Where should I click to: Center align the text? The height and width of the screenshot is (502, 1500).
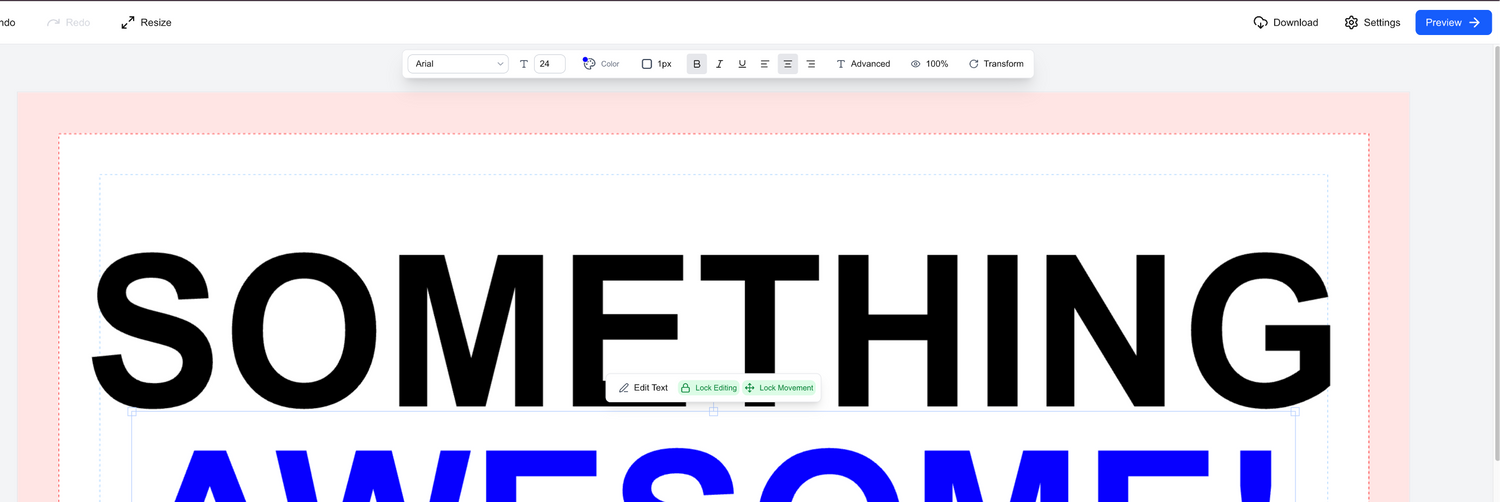(x=788, y=64)
